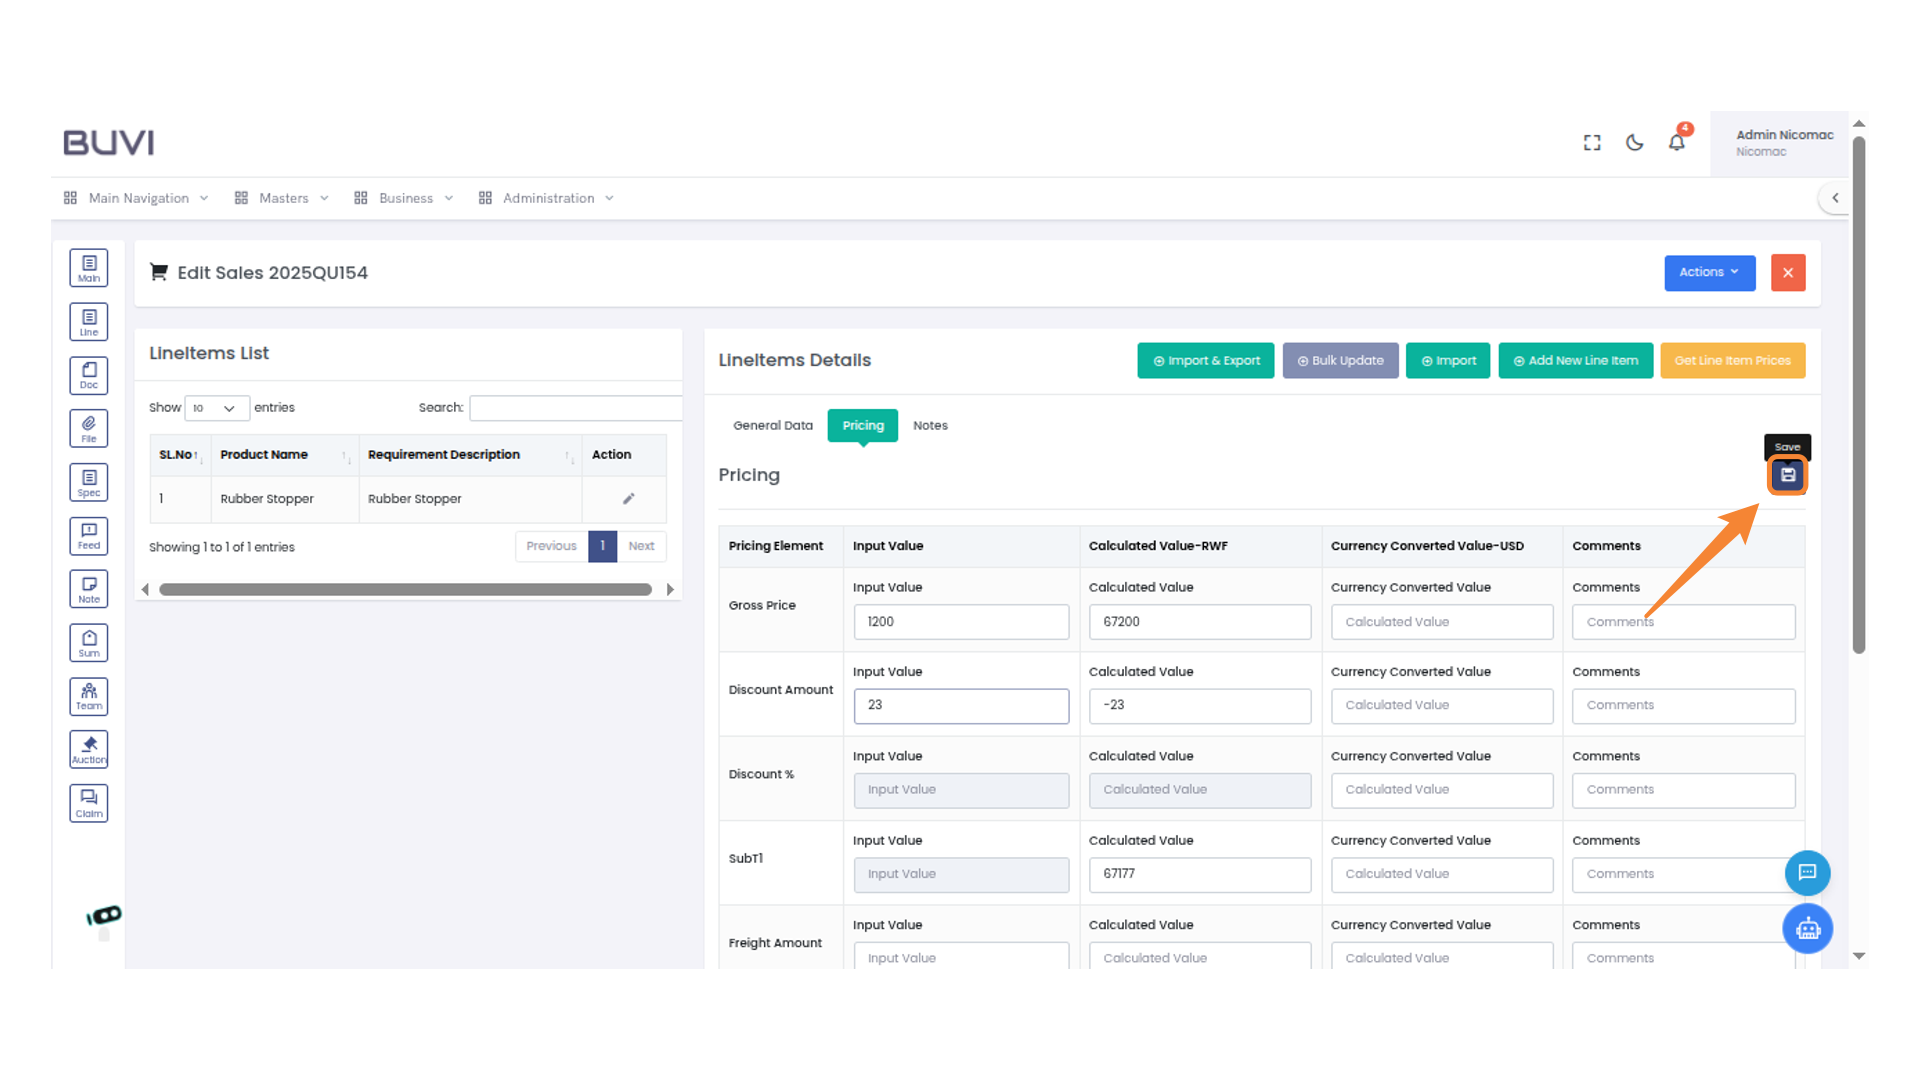Click the Save pricing icon
Image resolution: width=1920 pixels, height=1080 pixels.
pyautogui.click(x=1788, y=475)
